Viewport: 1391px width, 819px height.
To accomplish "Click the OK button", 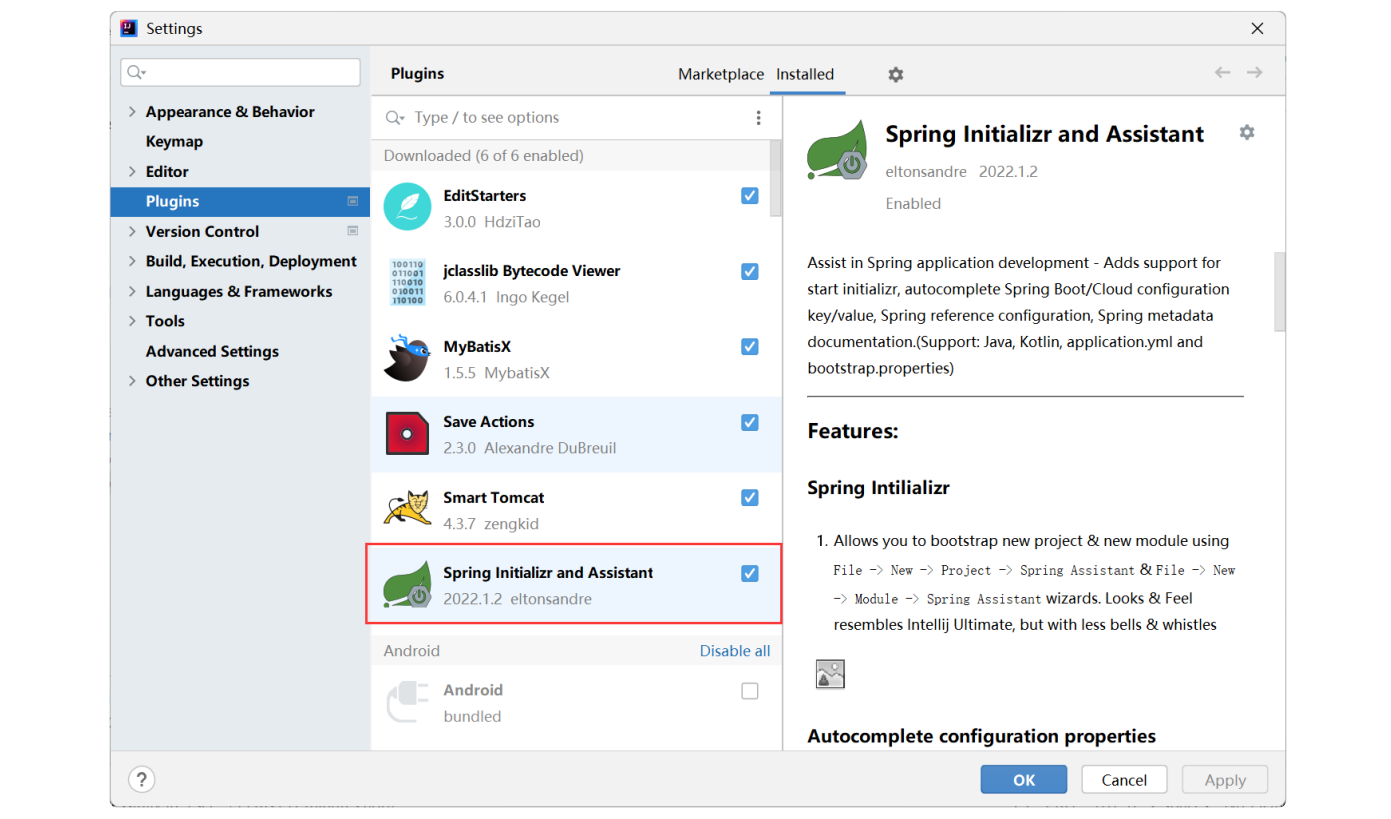I will click(1024, 780).
